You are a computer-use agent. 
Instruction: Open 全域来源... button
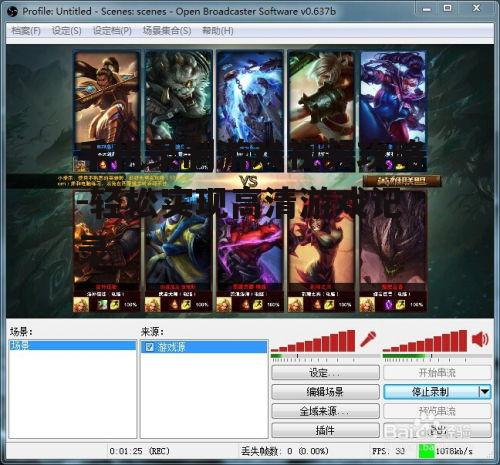pyautogui.click(x=325, y=411)
